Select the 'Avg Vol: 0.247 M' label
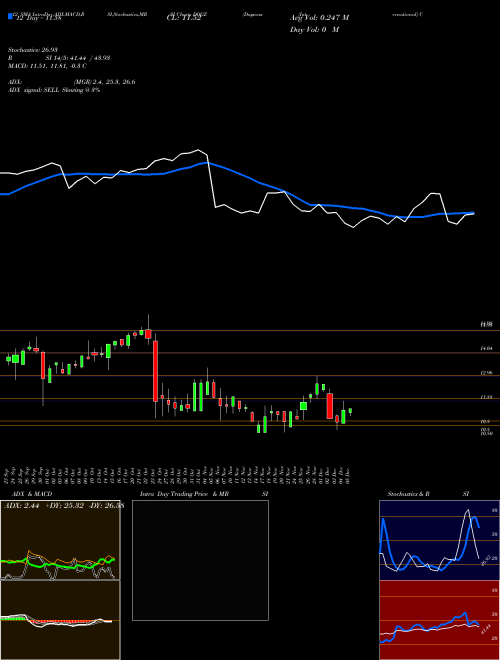Screen dimensions: 500x660 [x=319, y=18]
